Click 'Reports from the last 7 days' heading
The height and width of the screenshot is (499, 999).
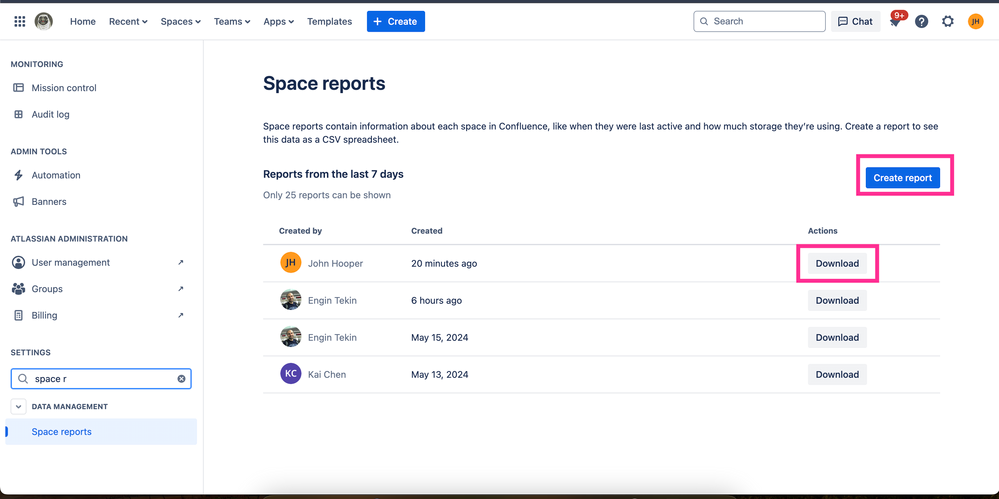(333, 174)
